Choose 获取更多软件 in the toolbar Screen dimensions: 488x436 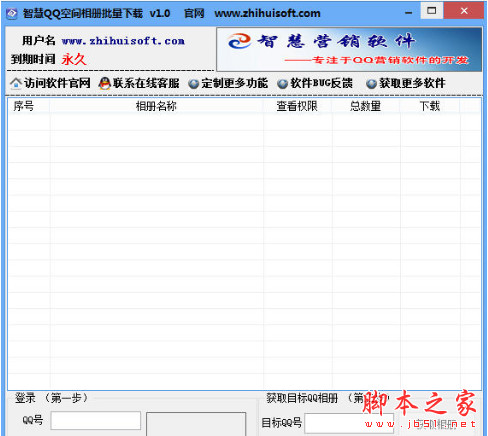pos(412,83)
